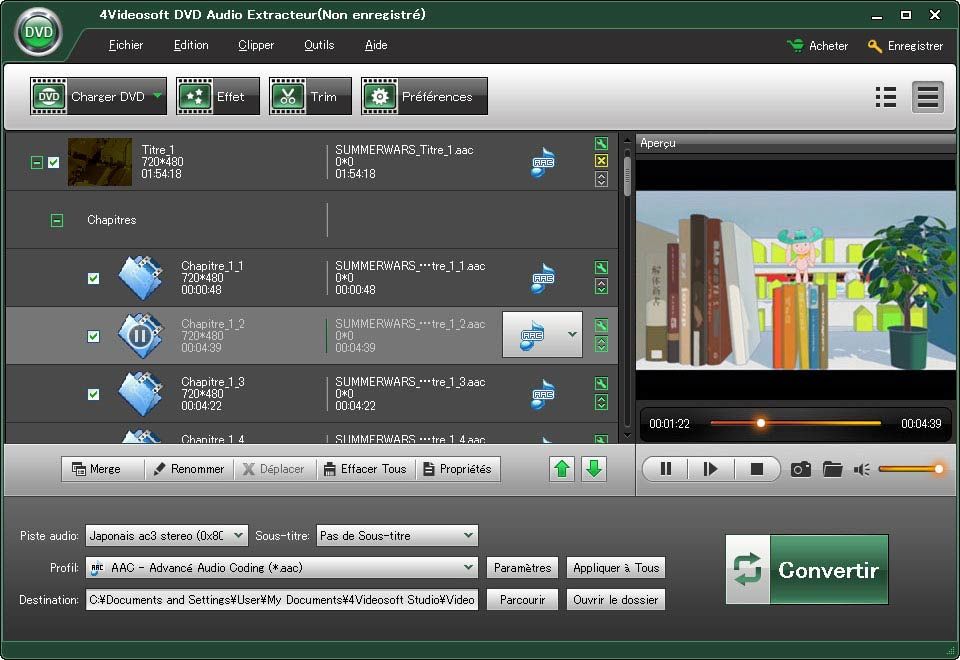The width and height of the screenshot is (960, 660).
Task: Click AAC format icon for Titre_1
Action: point(542,162)
